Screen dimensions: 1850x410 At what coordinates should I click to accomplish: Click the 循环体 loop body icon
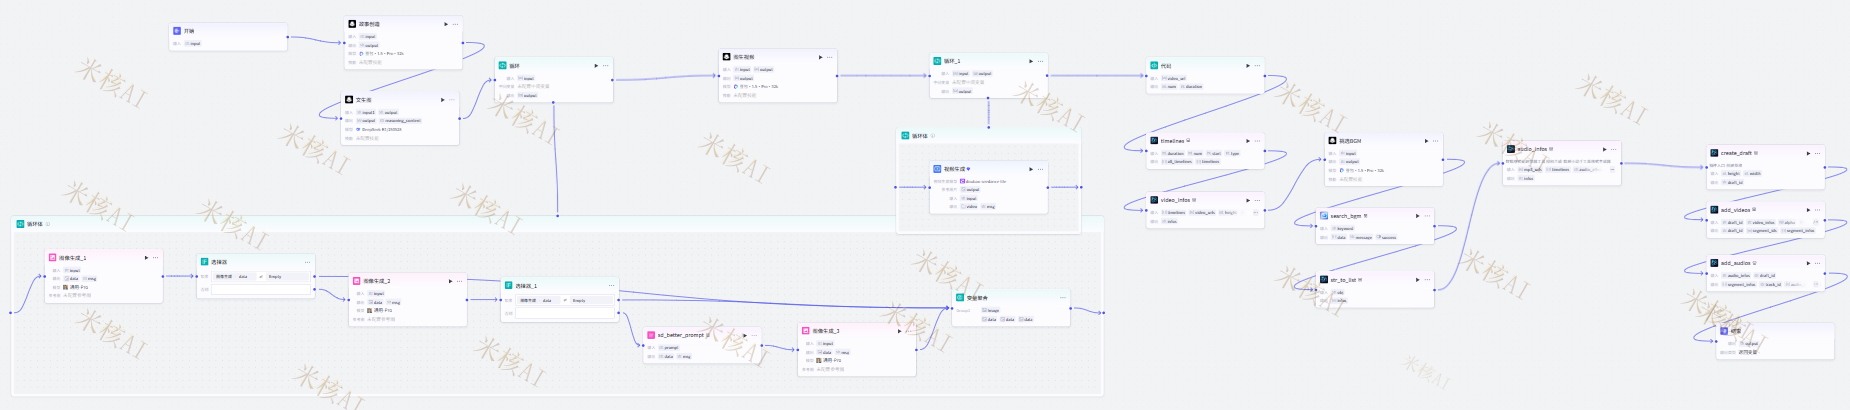(x=20, y=224)
